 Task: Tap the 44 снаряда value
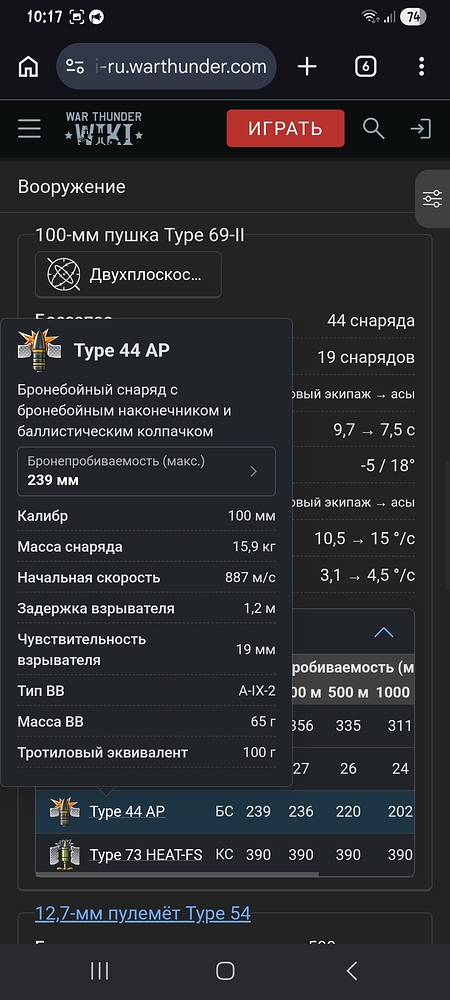pos(370,320)
